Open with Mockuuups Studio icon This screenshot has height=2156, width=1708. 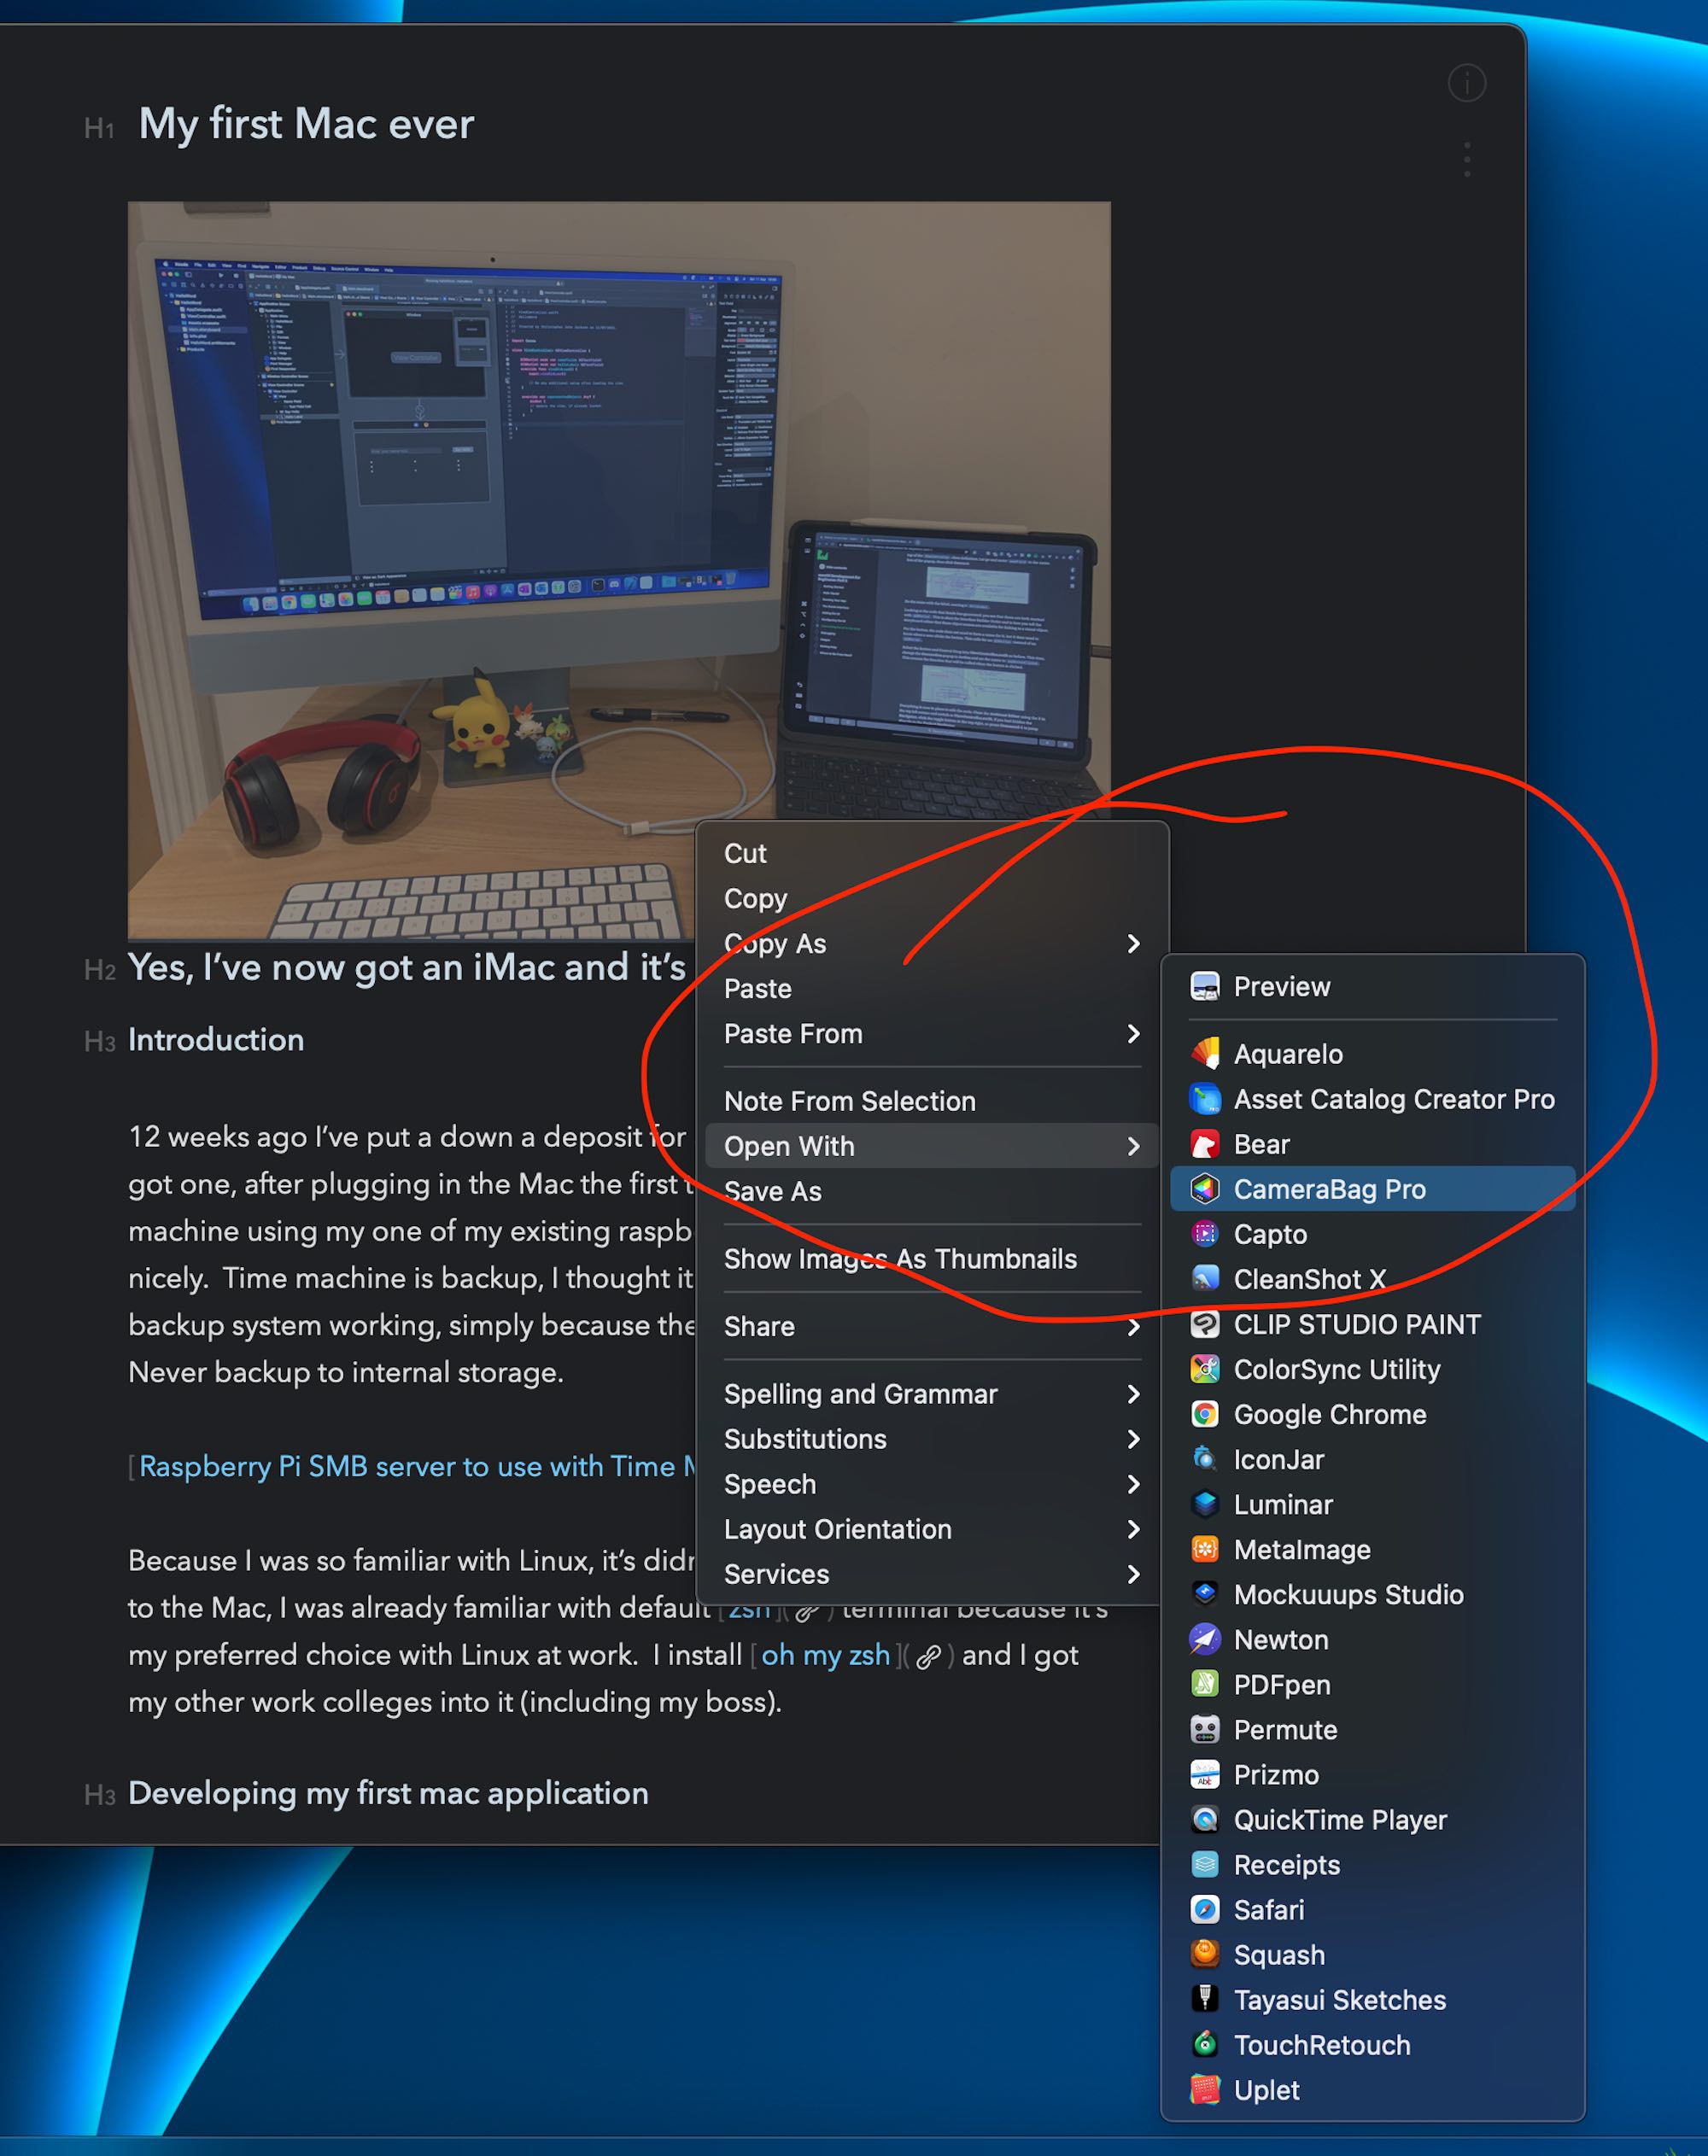click(1205, 1594)
